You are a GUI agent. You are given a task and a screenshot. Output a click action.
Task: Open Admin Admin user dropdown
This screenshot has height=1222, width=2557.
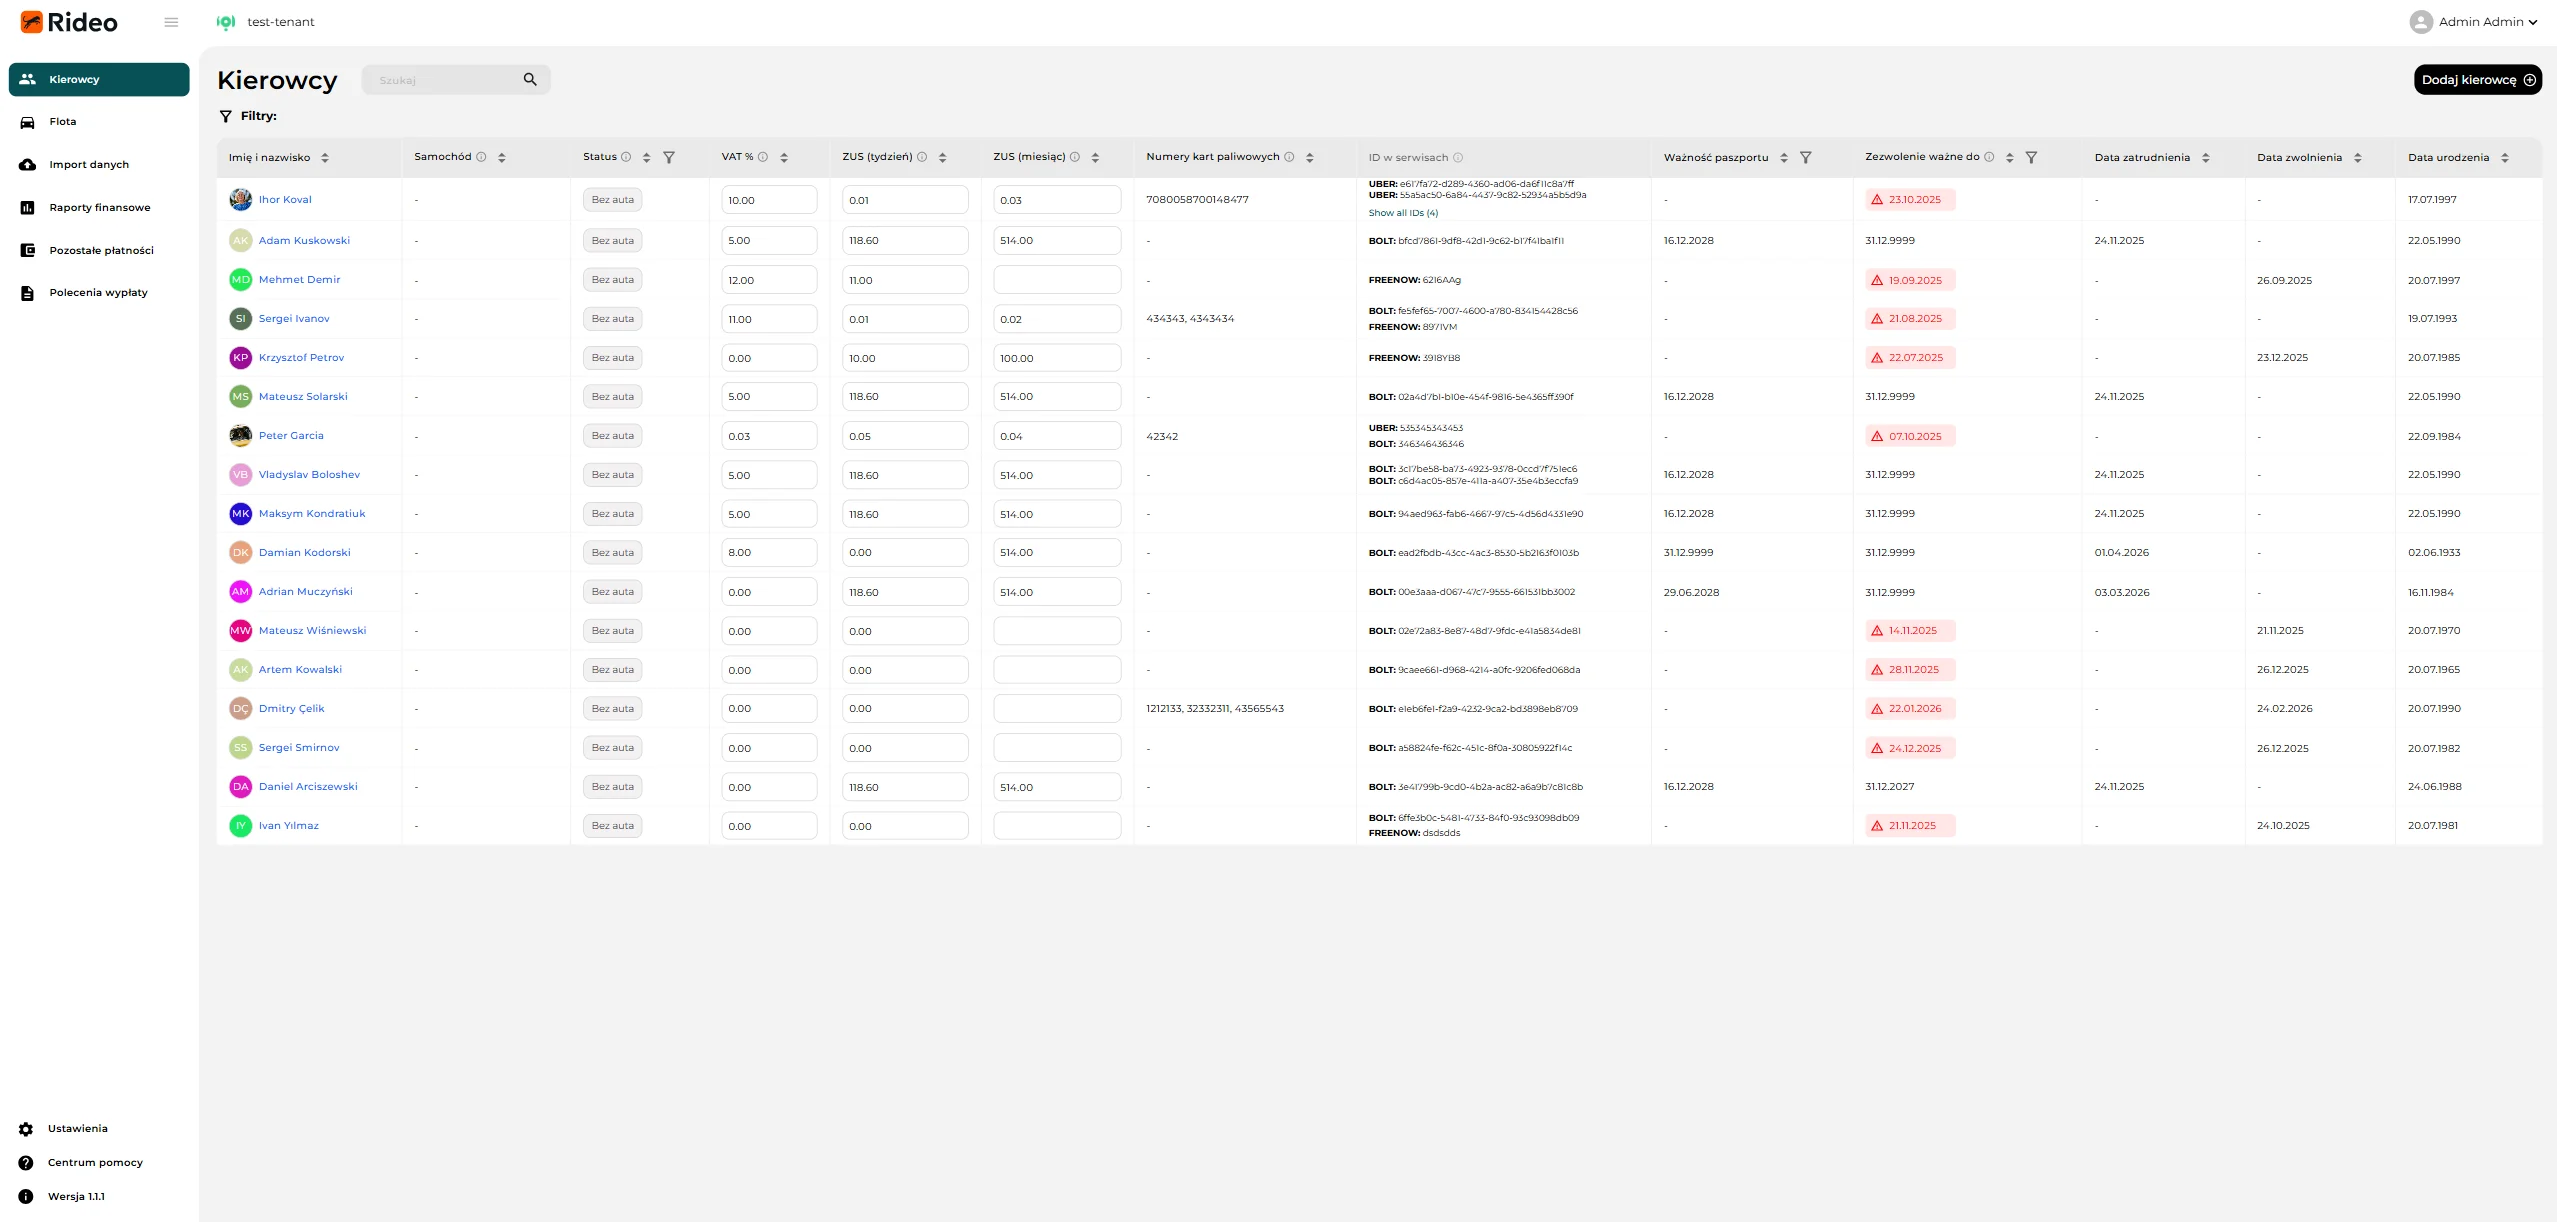[x=2474, y=22]
